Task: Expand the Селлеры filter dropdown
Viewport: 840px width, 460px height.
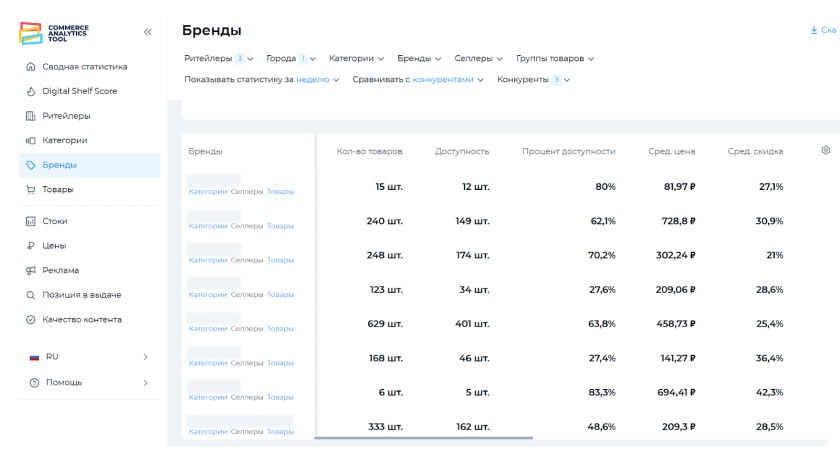Action: (x=478, y=58)
